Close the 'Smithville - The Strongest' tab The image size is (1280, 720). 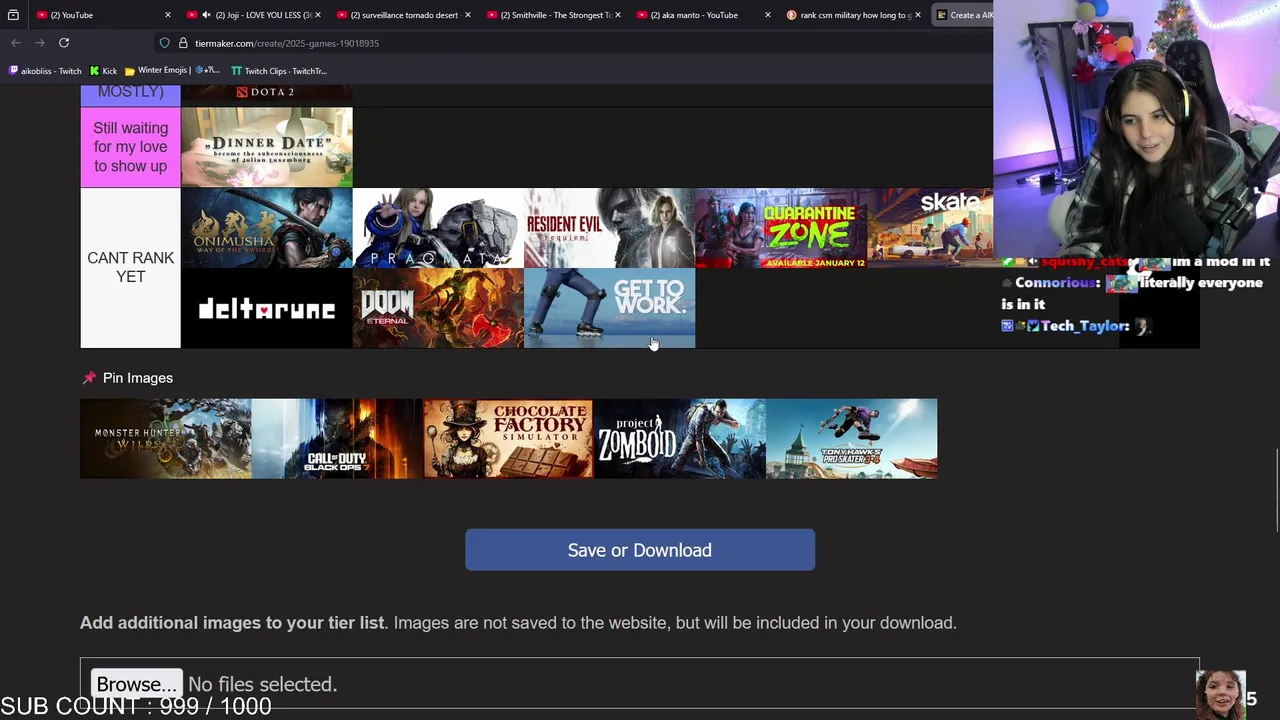coord(617,15)
